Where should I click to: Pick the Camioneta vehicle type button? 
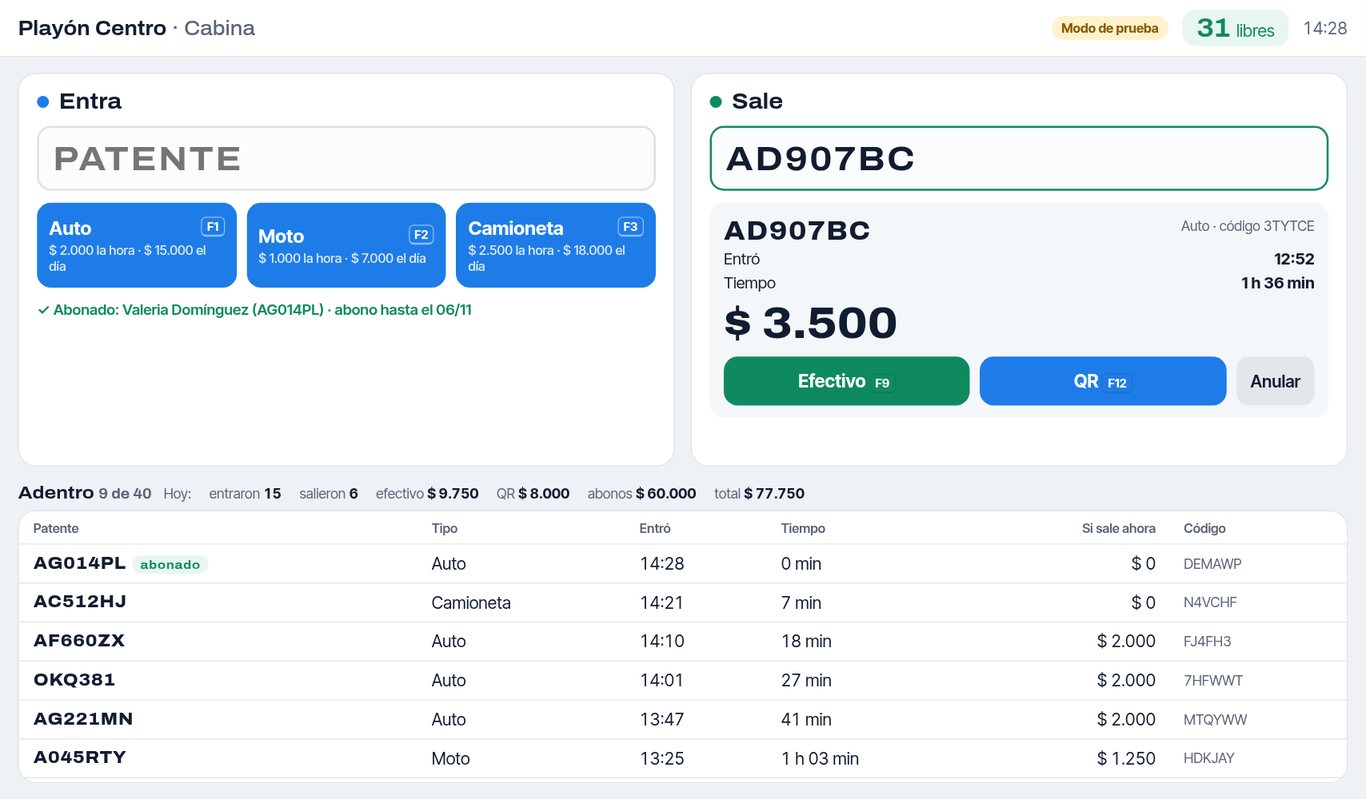[556, 245]
